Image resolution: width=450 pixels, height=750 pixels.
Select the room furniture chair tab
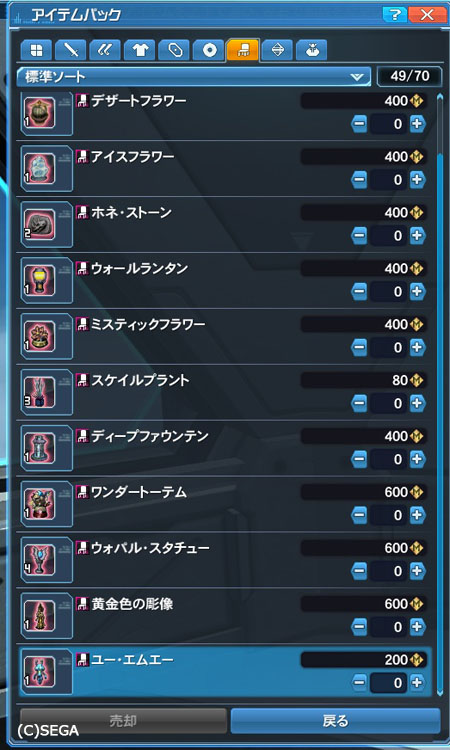coord(243,50)
